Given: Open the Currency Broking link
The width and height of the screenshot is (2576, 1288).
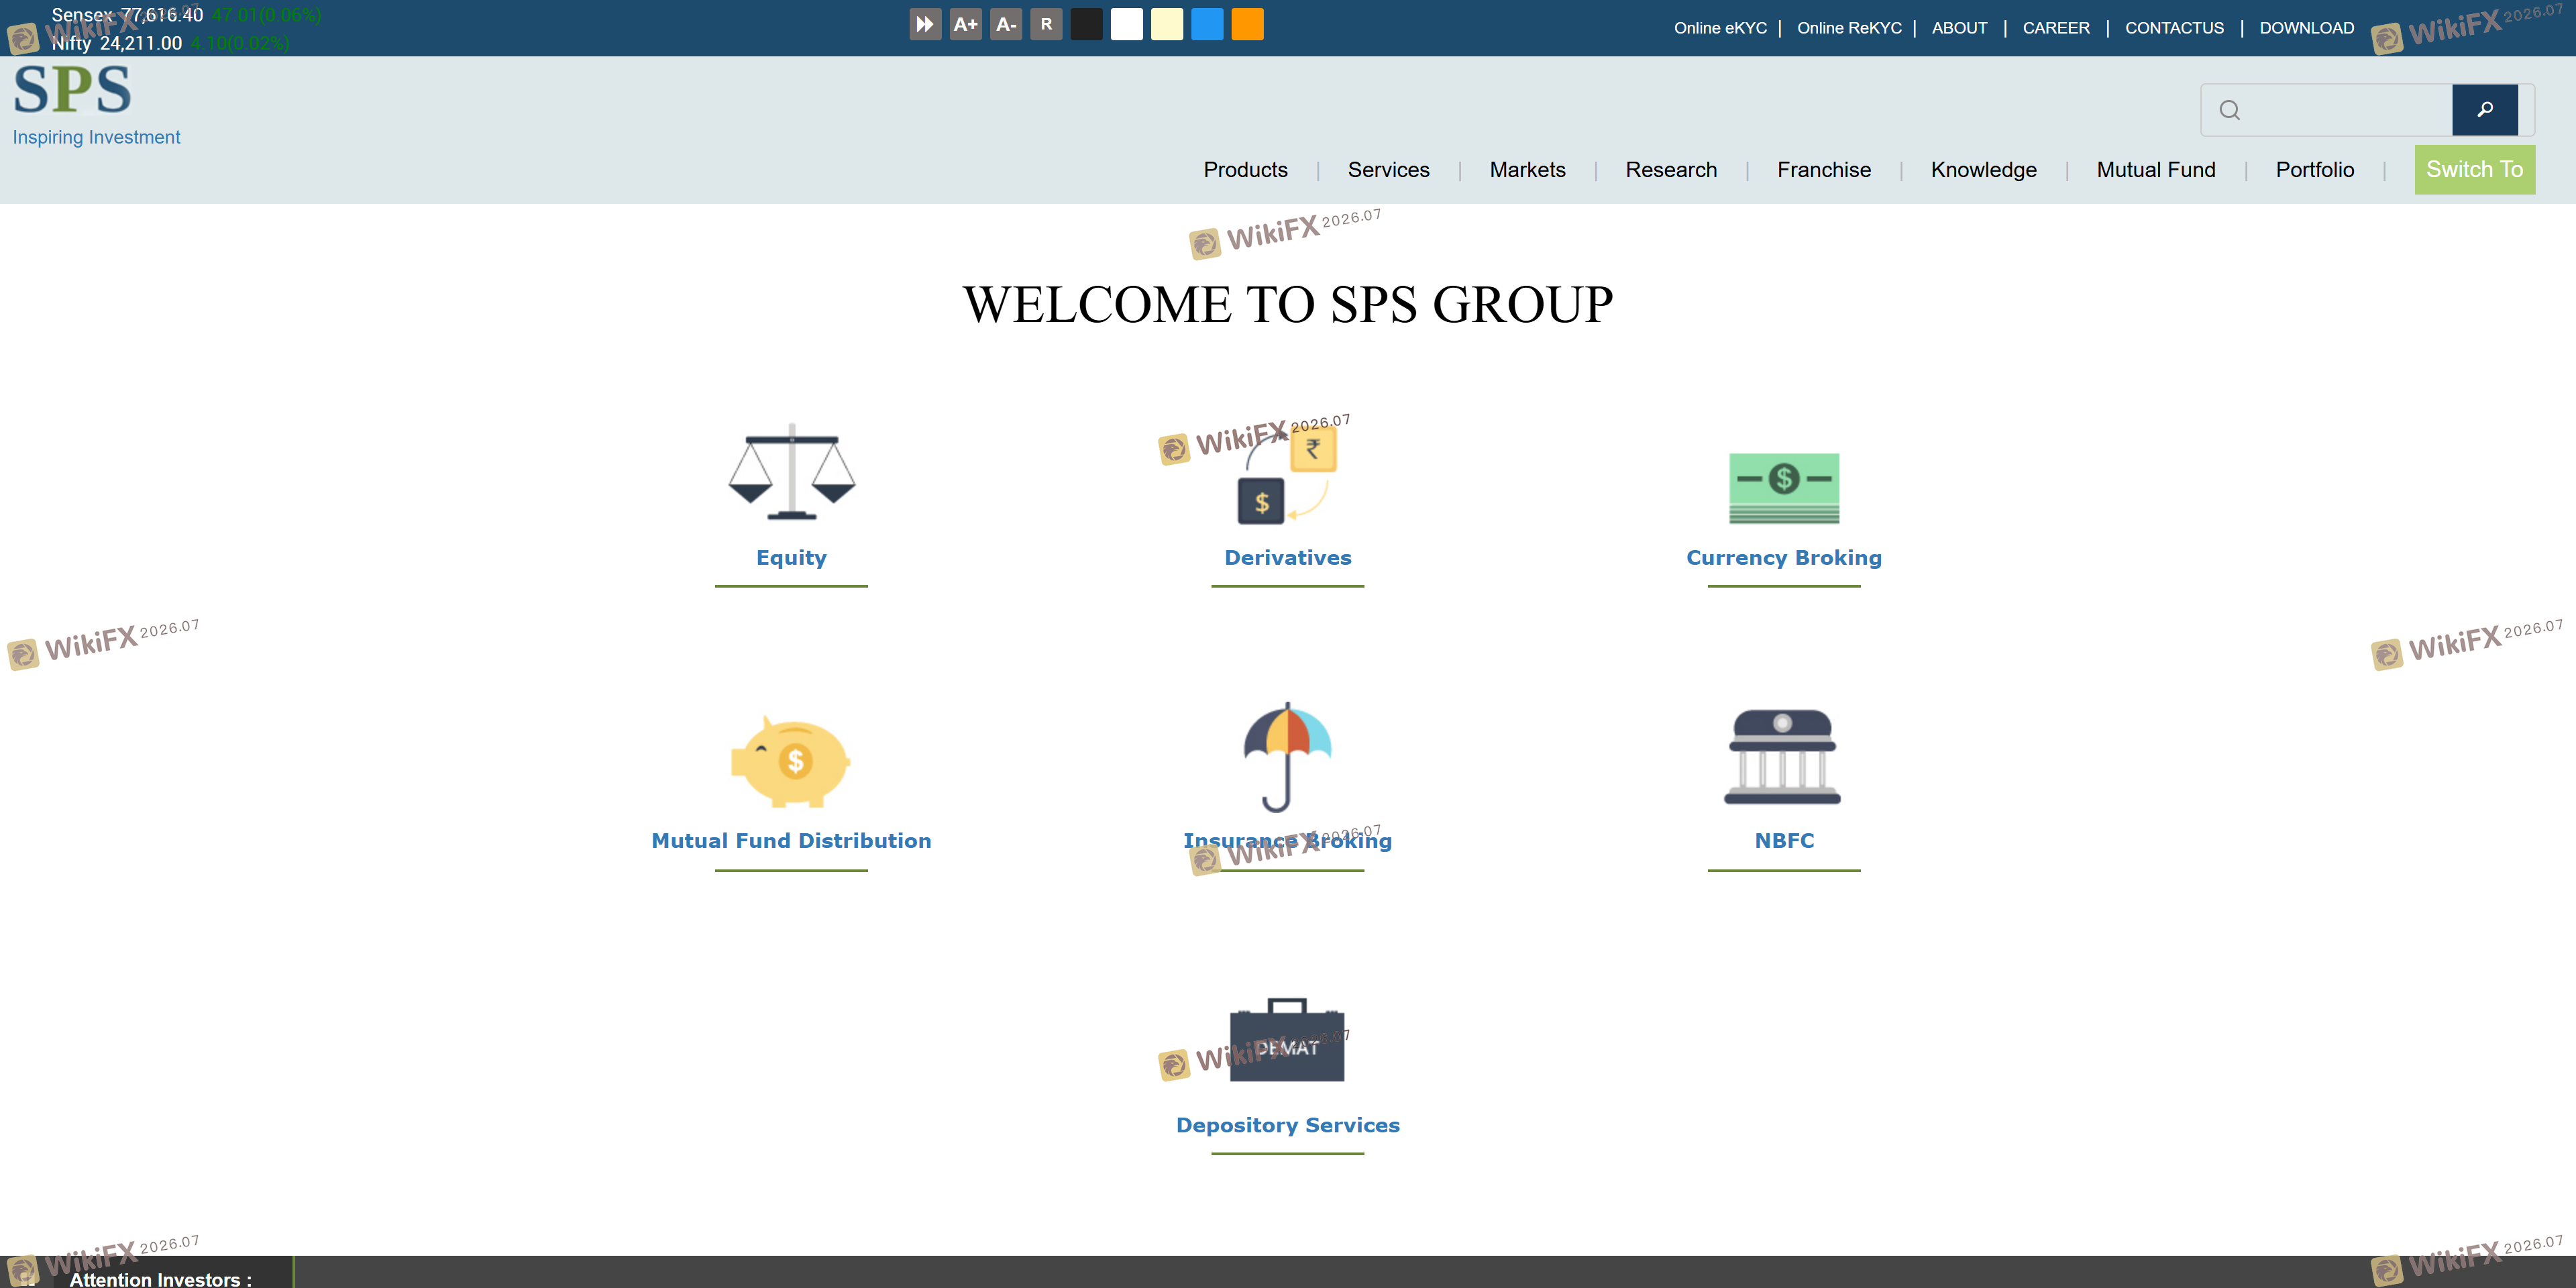Looking at the screenshot, I should (1784, 558).
